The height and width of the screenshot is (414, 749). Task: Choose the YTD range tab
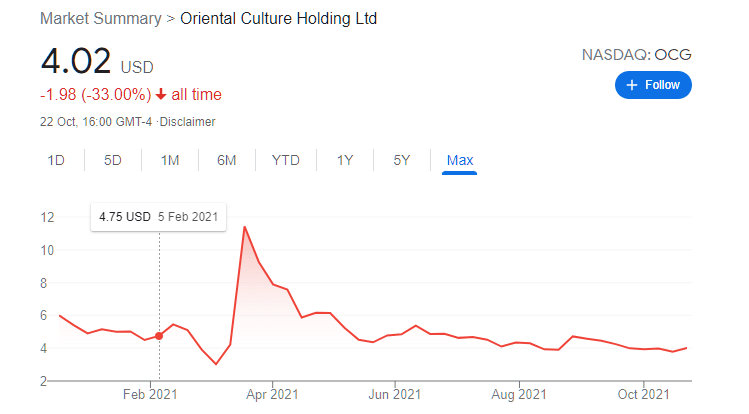[286, 160]
